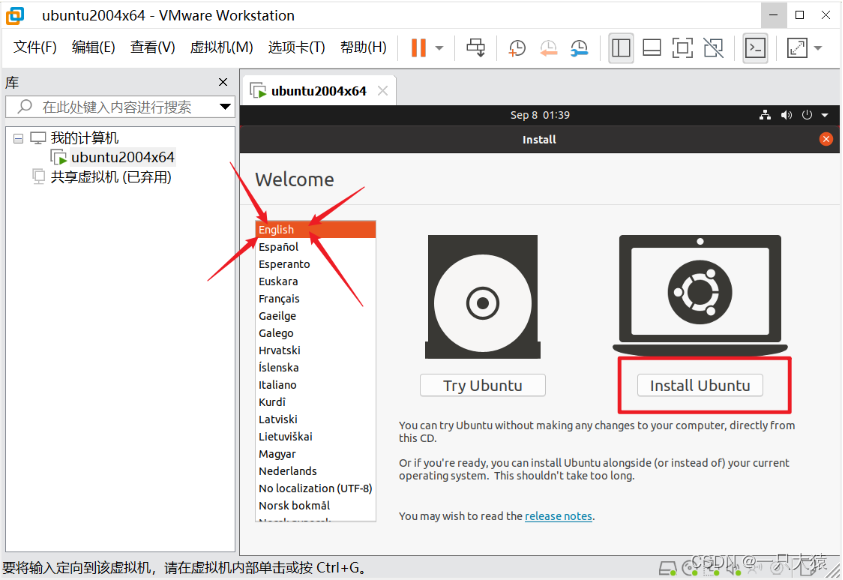Take a snapshot of the virtual machine
The image size is (843, 580).
point(517,48)
